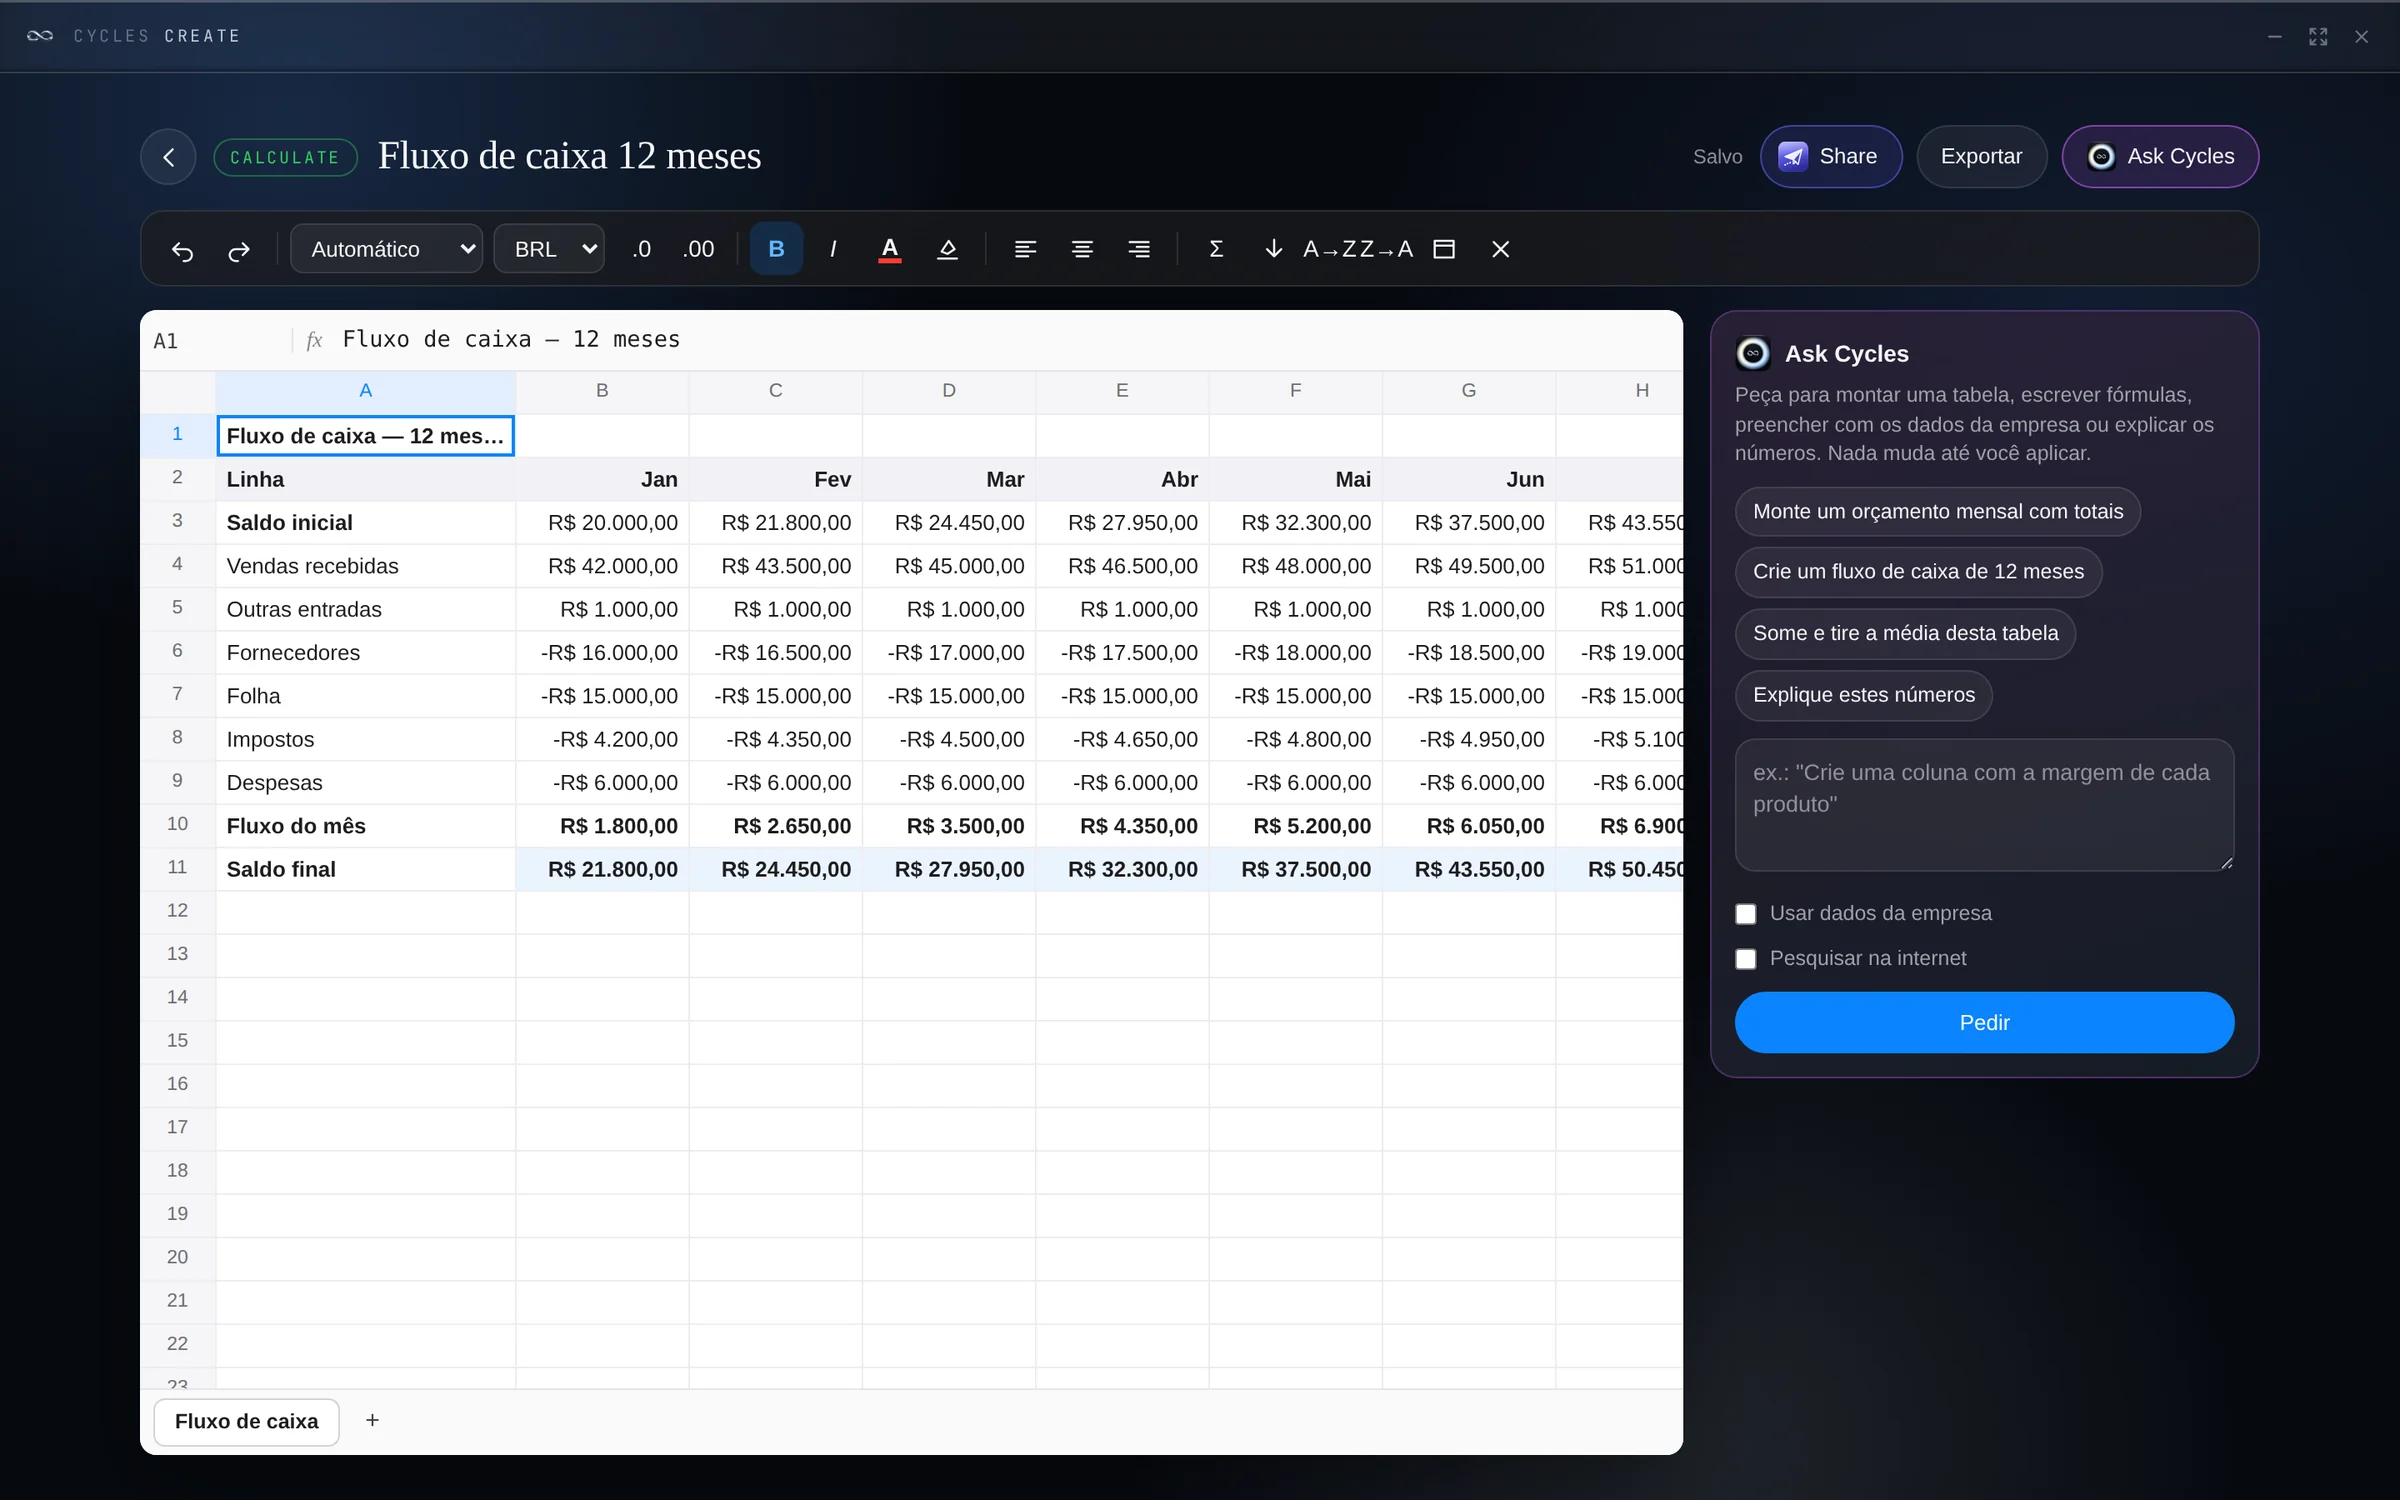Center align cell text
Image resolution: width=2400 pixels, height=1500 pixels.
[x=1082, y=249]
